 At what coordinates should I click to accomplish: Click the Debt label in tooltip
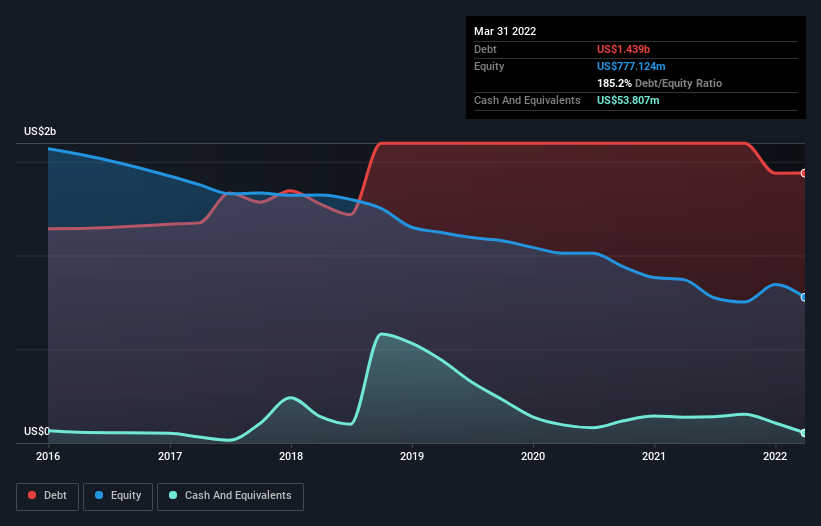(485, 49)
